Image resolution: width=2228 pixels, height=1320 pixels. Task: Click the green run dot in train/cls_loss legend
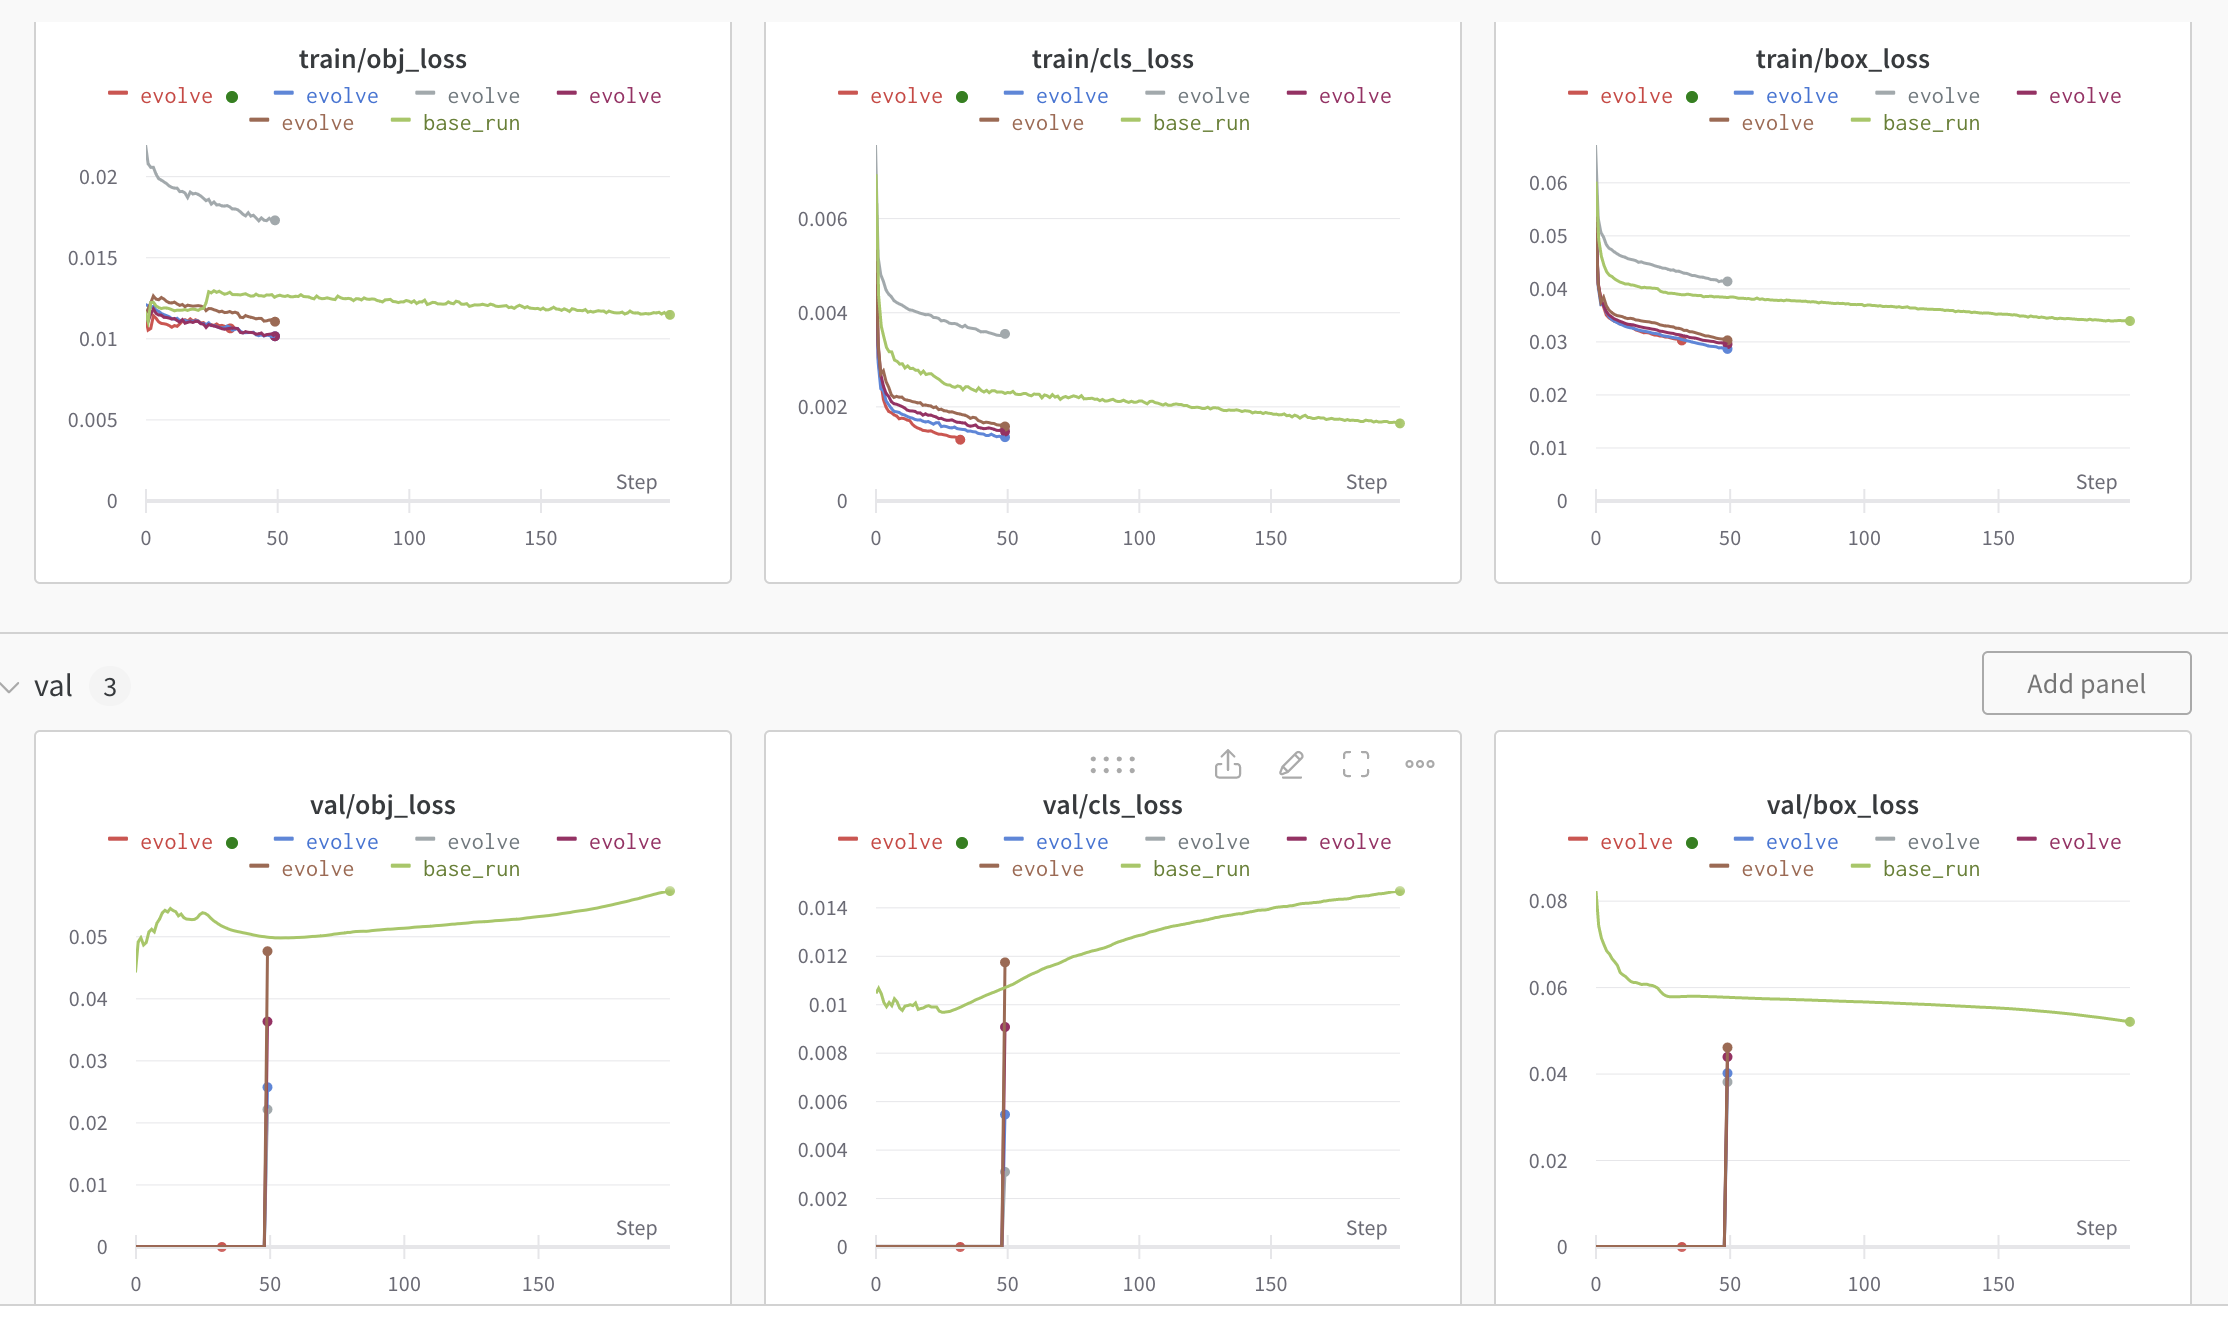coord(962,96)
